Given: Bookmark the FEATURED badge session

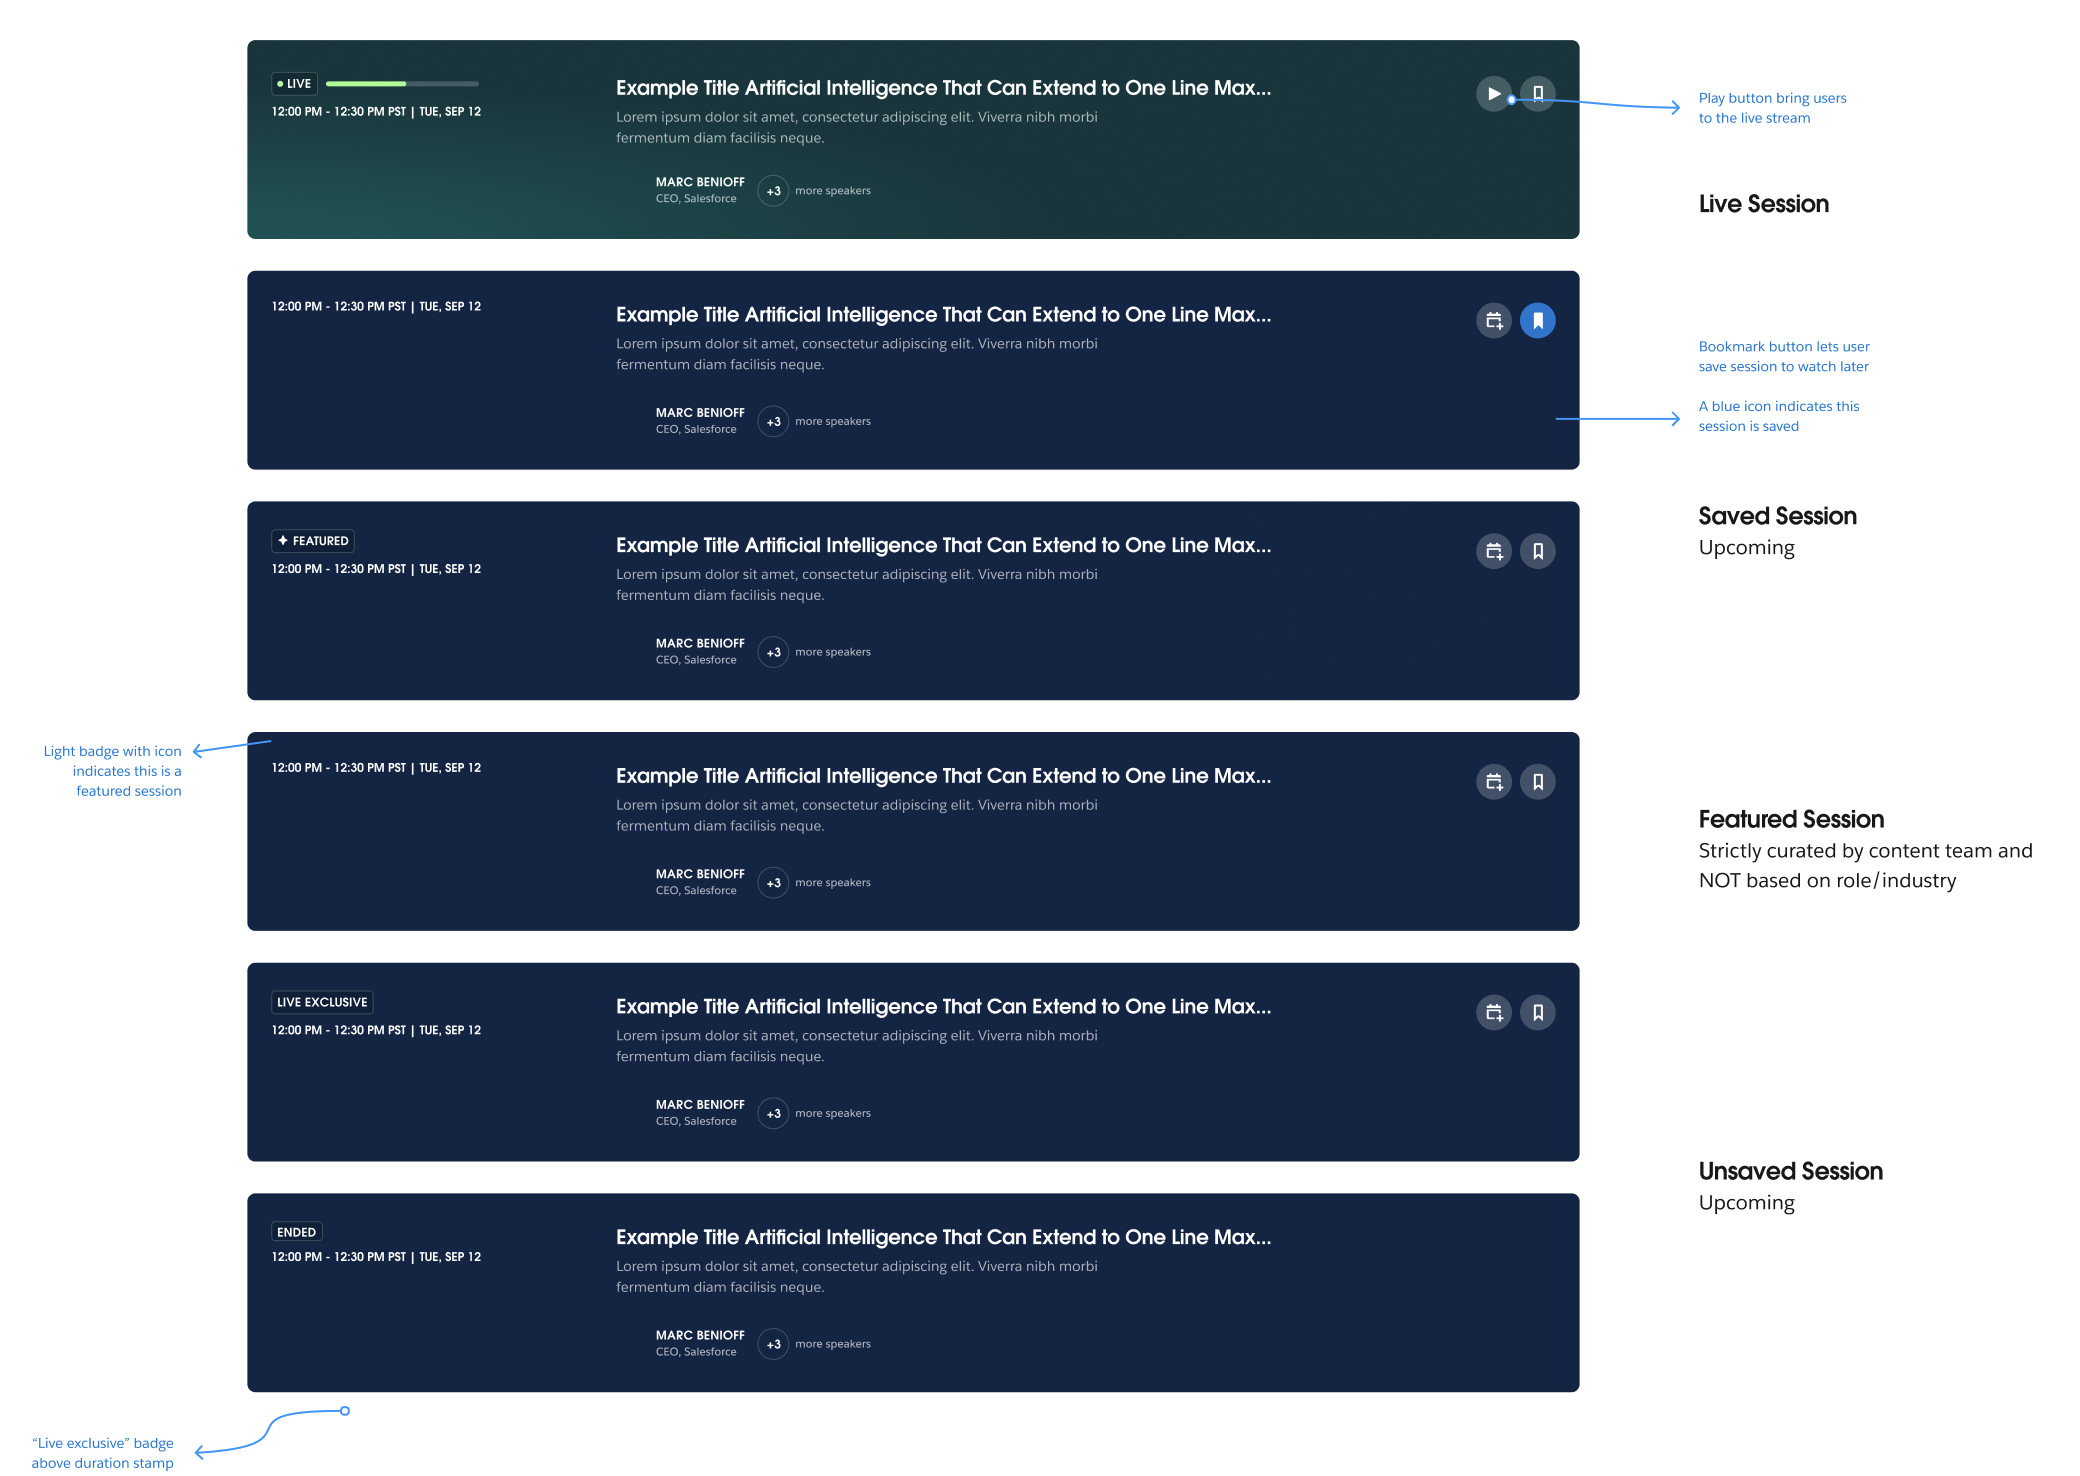Looking at the screenshot, I should point(1538,551).
